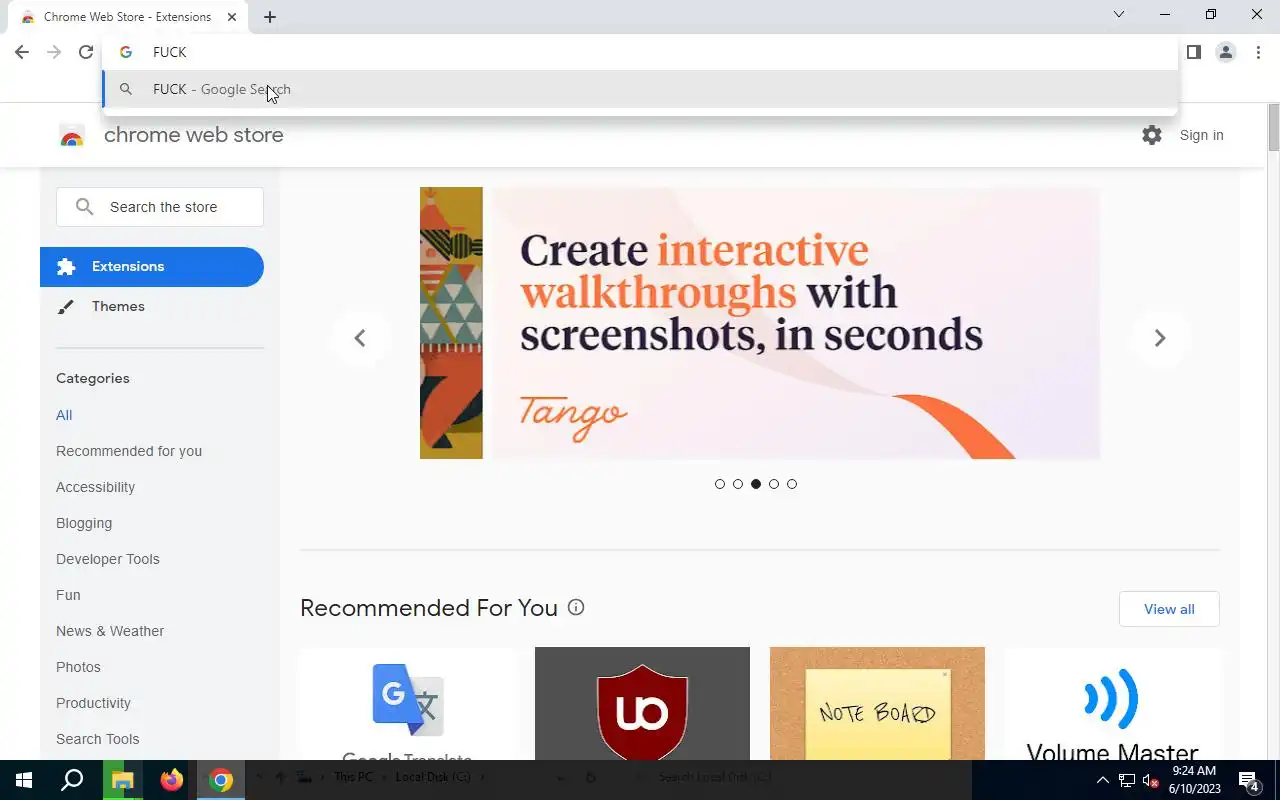Viewport: 1280px width, 800px height.
Task: Open a new tab with the plus button
Action: [x=270, y=17]
